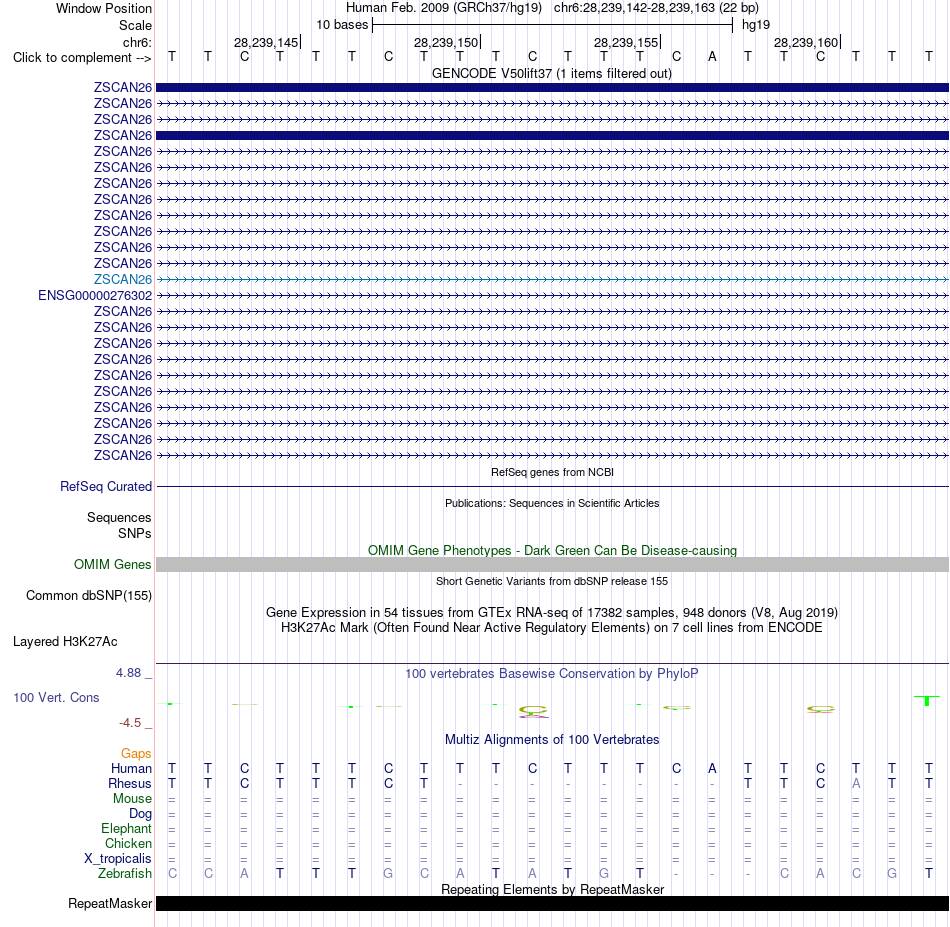
Task: Click the Mouse species label
Action: coord(132,799)
